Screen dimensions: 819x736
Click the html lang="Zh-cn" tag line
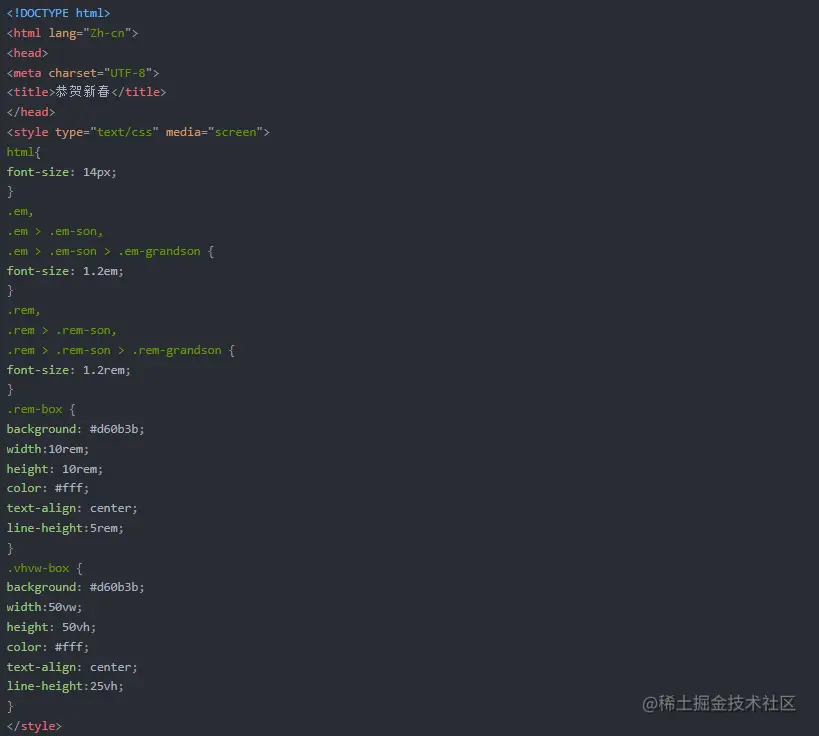tap(72, 33)
